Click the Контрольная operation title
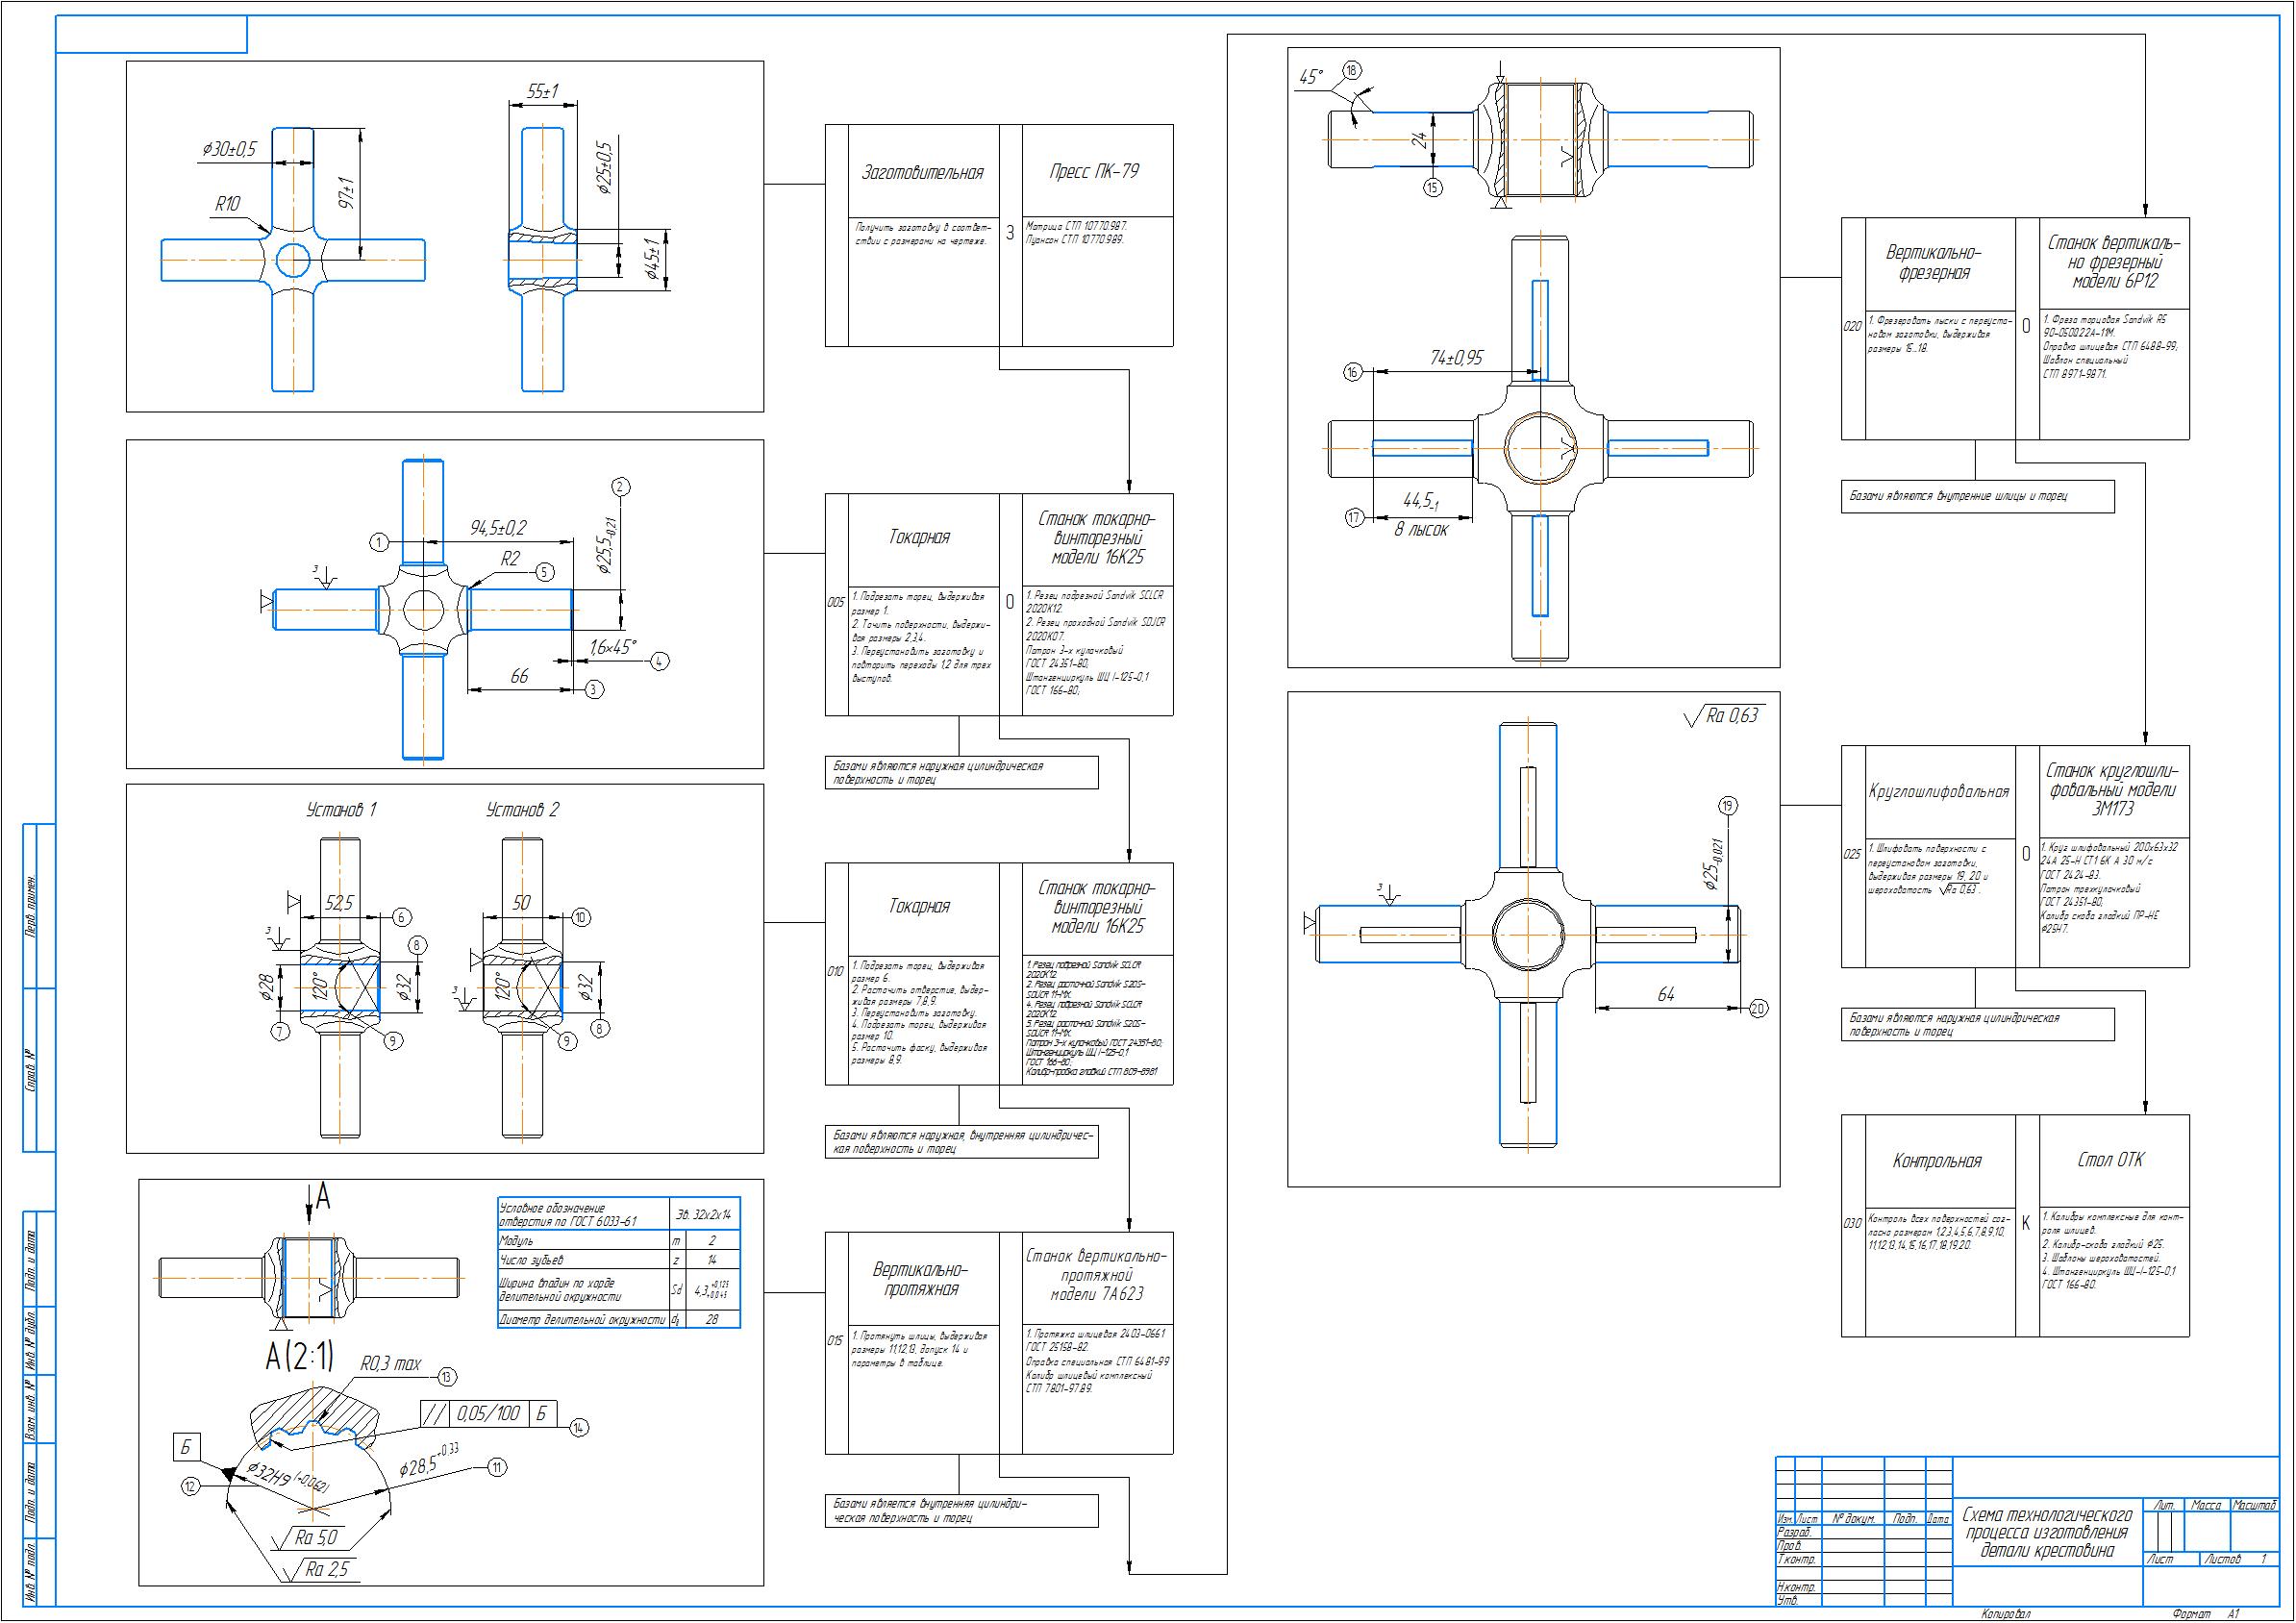The image size is (2296, 1623). 1936,1161
